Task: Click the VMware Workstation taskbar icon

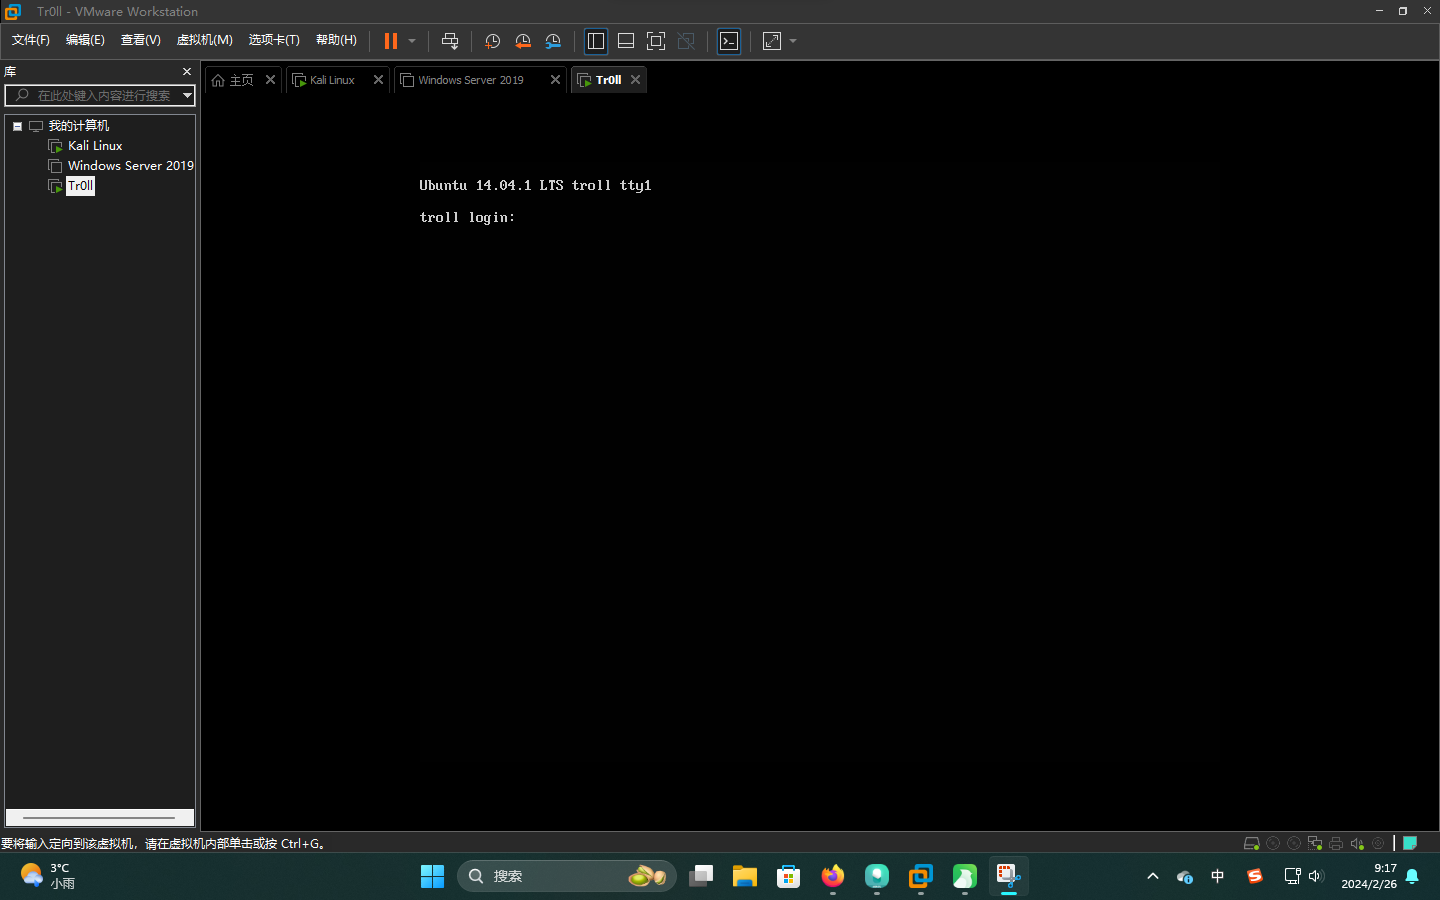Action: [x=921, y=876]
